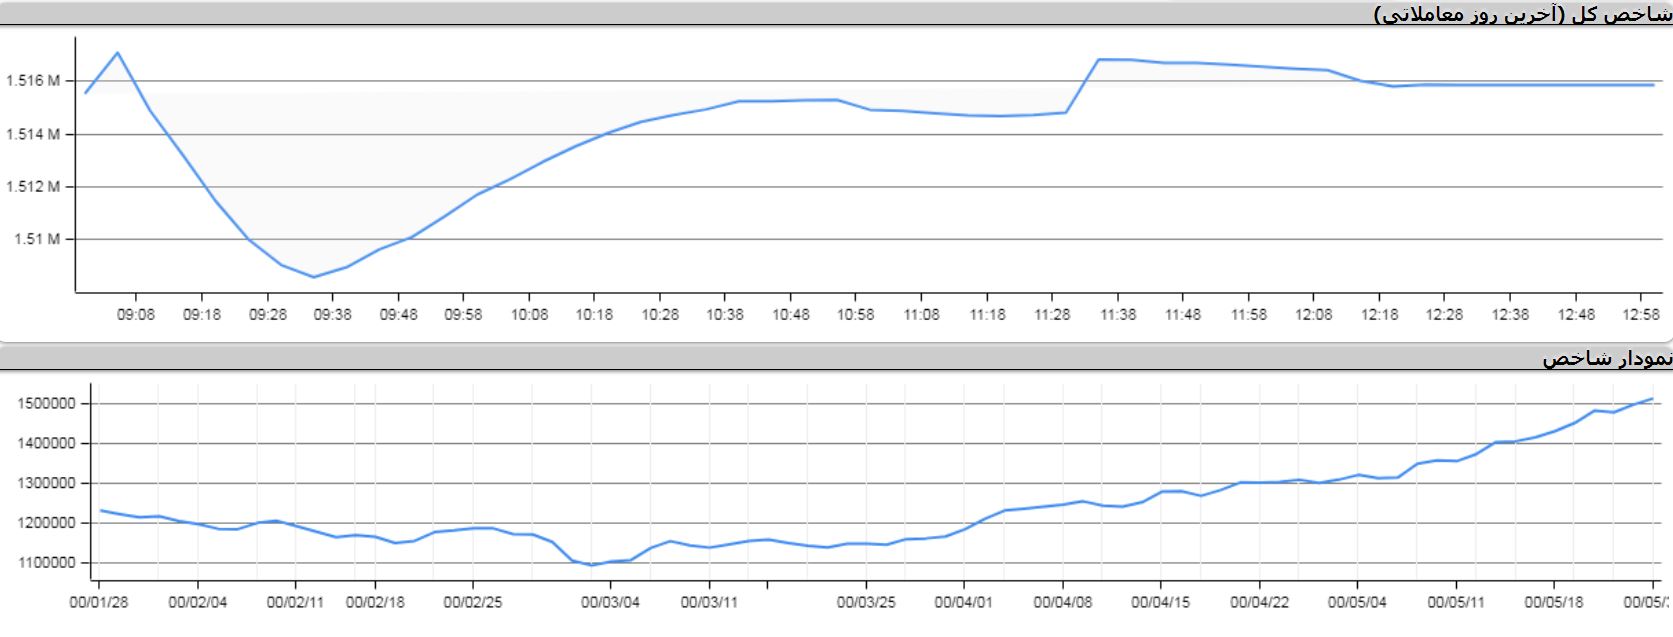Select the 12:58 time label
Image resolution: width=1673 pixels, height=637 pixels.
point(1641,314)
